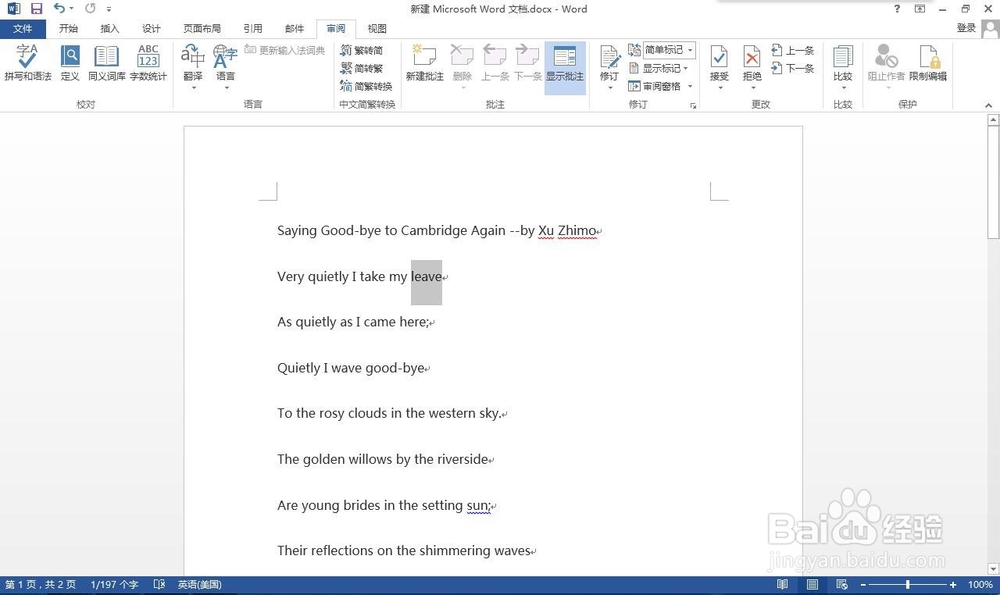Screen dimensions: 1000x595
Task: Click the zoom in plus button
Action: (x=953, y=585)
